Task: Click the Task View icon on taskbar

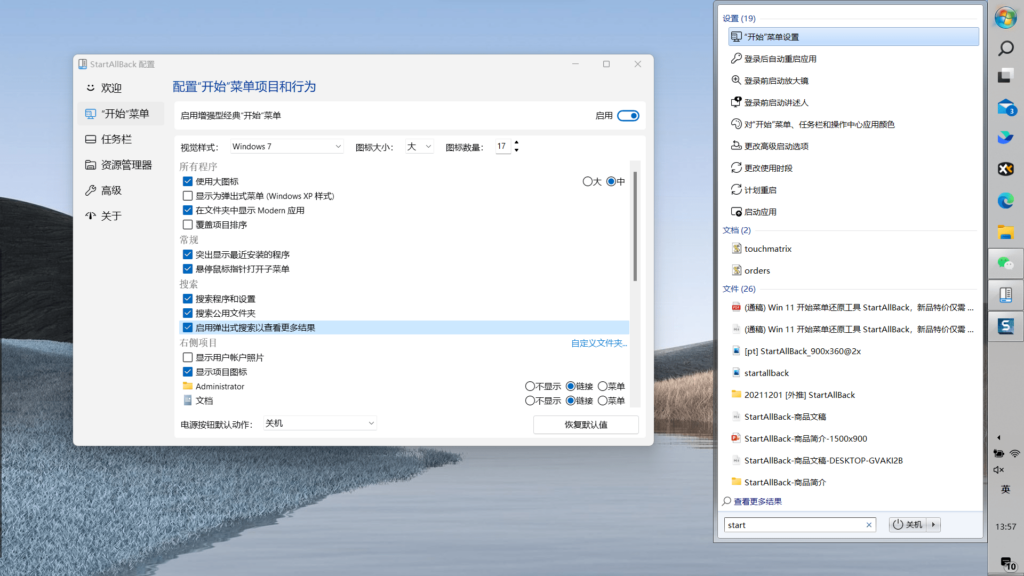Action: tap(1005, 76)
